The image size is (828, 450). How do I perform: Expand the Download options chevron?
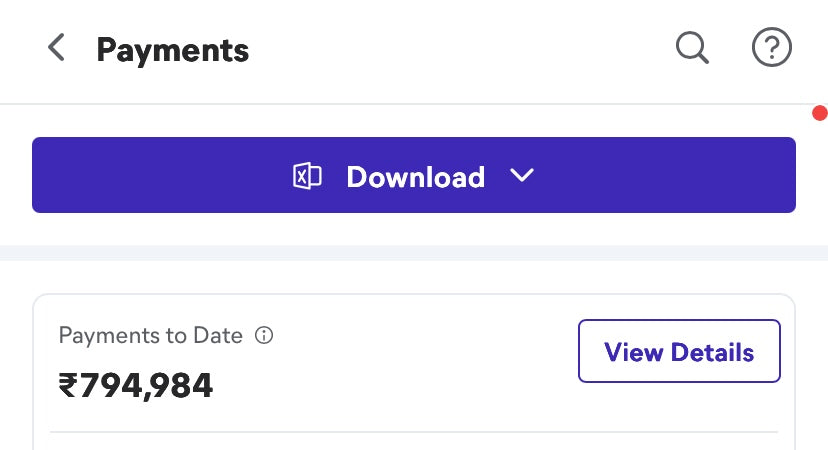point(522,176)
